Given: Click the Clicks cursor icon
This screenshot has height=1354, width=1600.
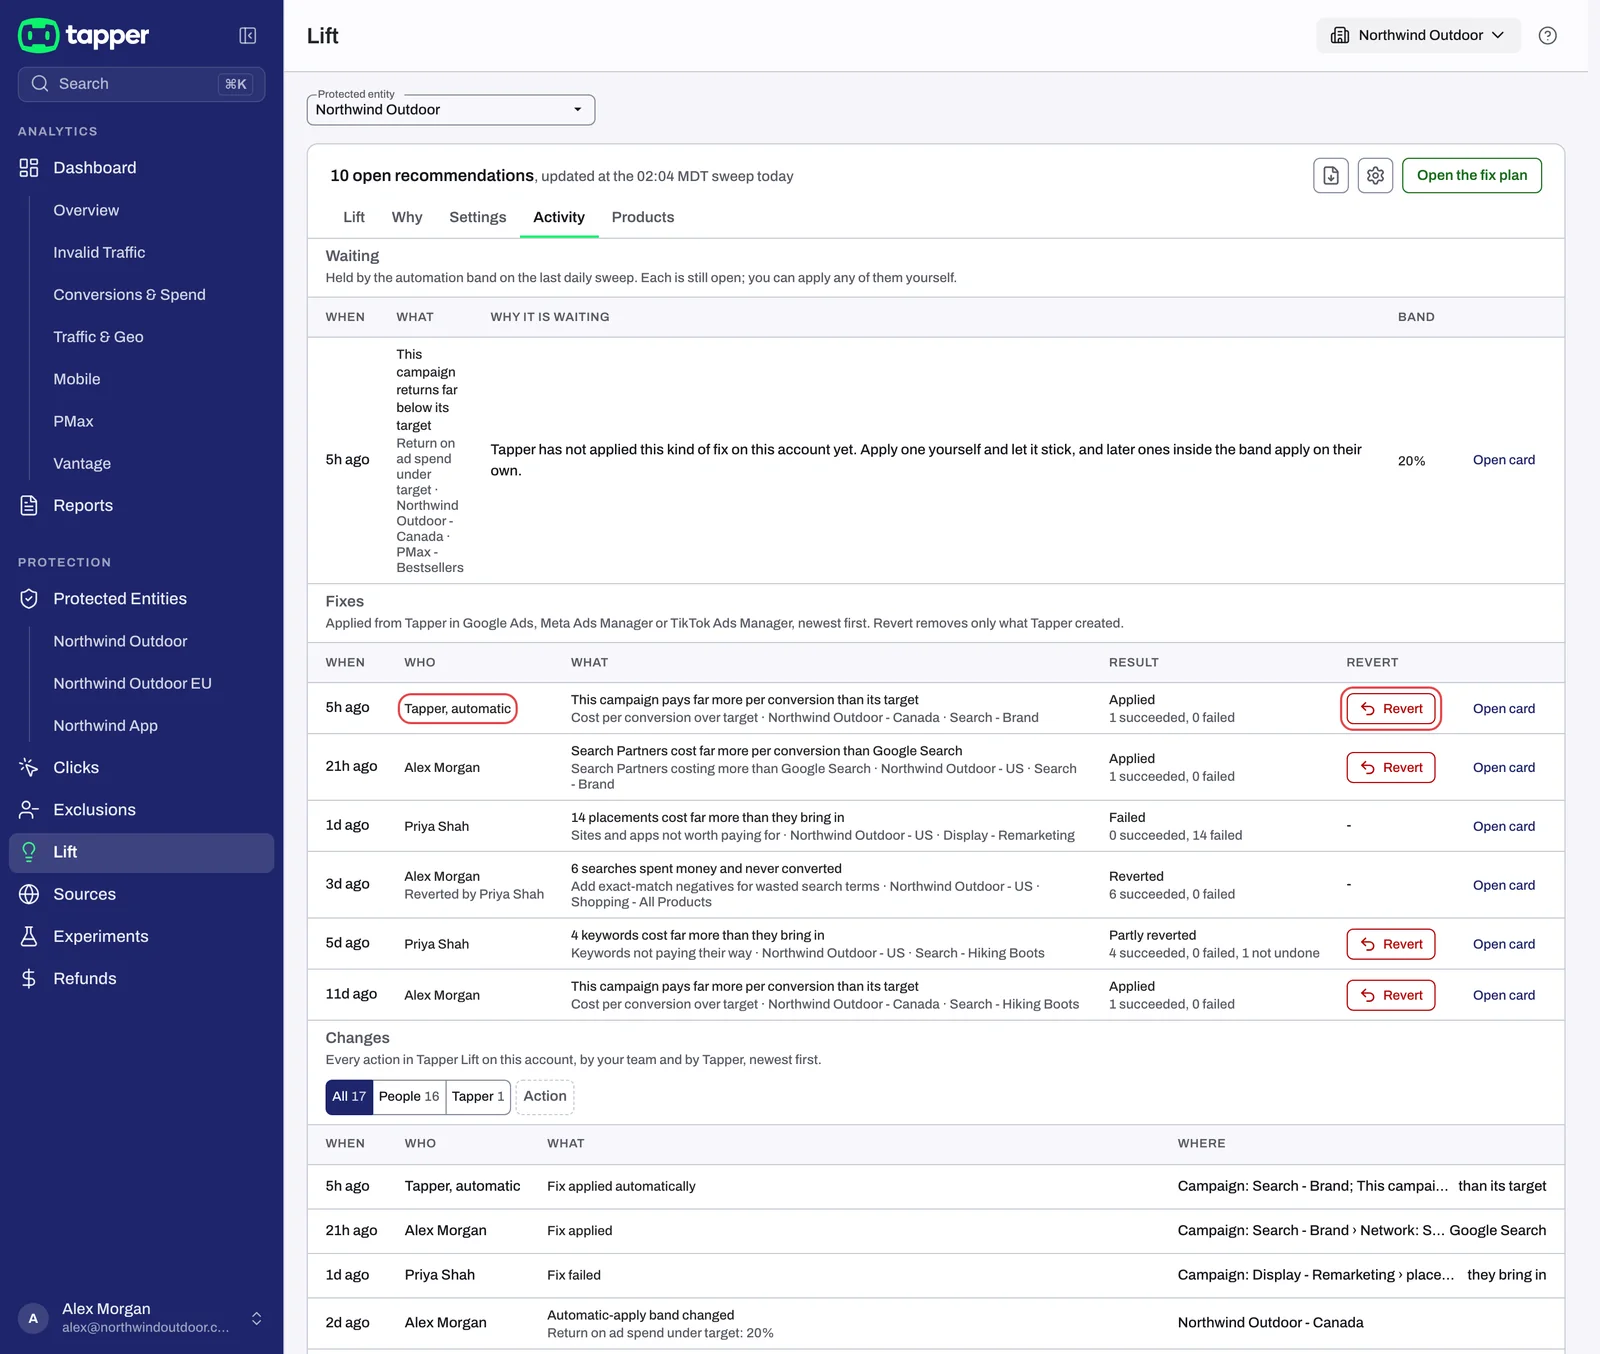Looking at the screenshot, I should click(x=29, y=768).
